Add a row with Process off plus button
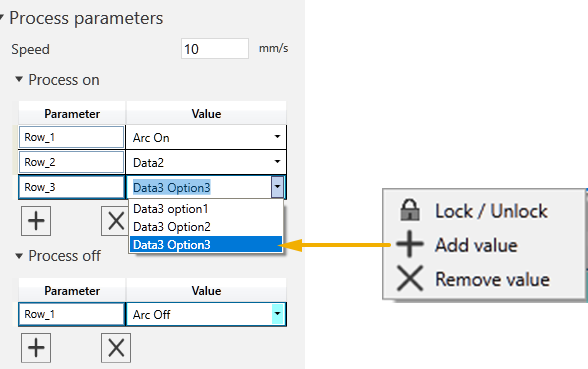This screenshot has height=369, width=588. (36, 348)
